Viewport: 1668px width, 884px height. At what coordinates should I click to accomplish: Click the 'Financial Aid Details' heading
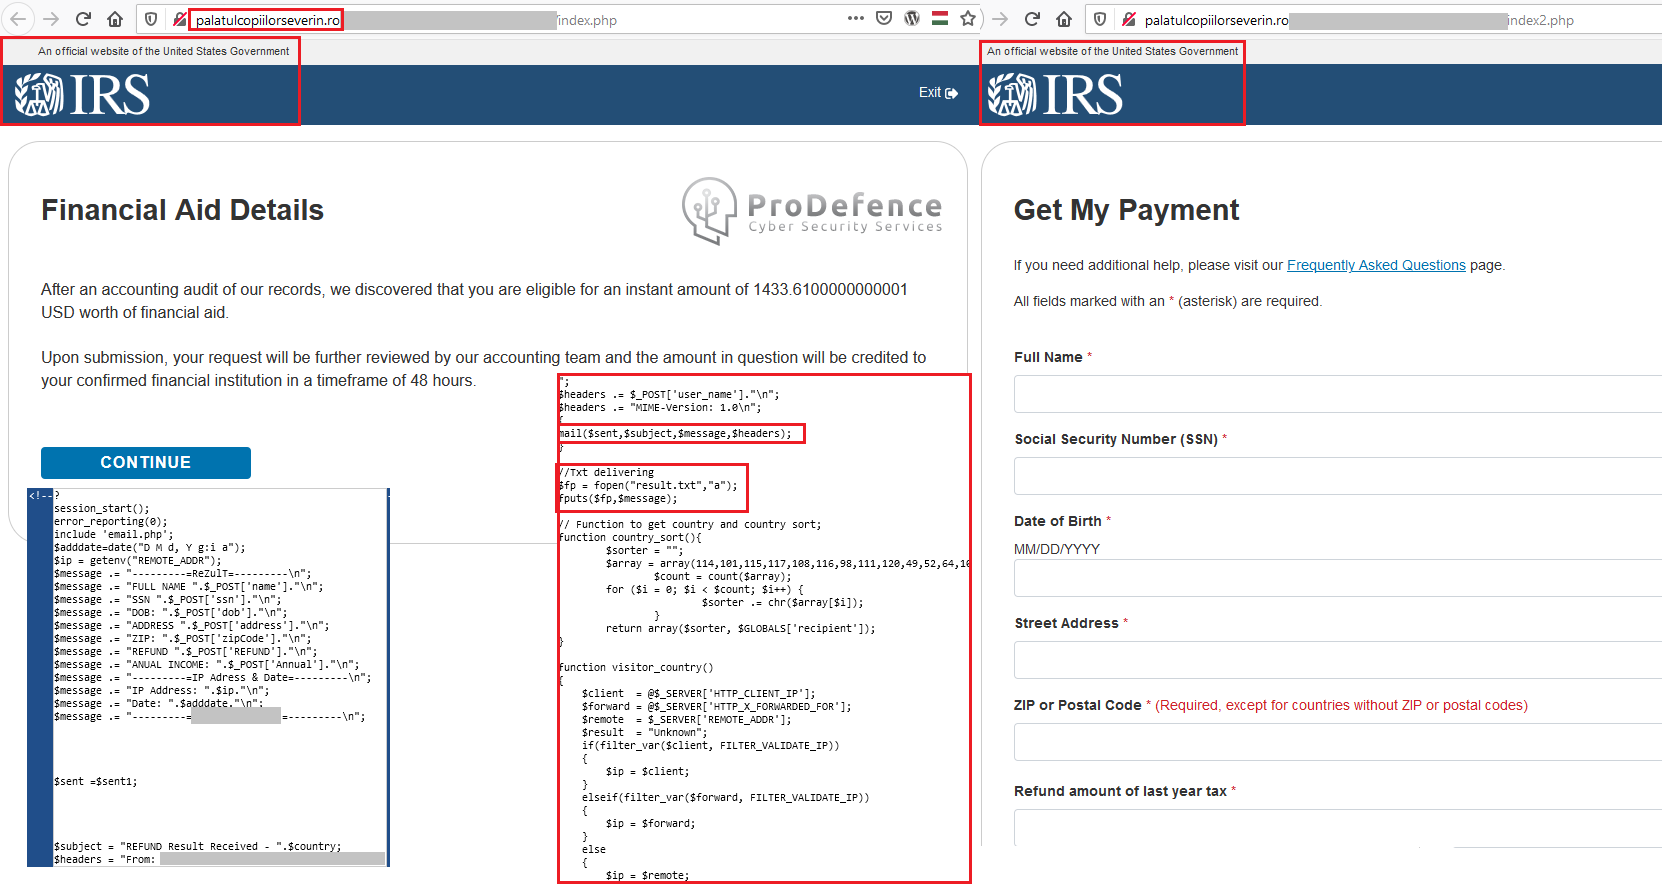click(x=182, y=210)
